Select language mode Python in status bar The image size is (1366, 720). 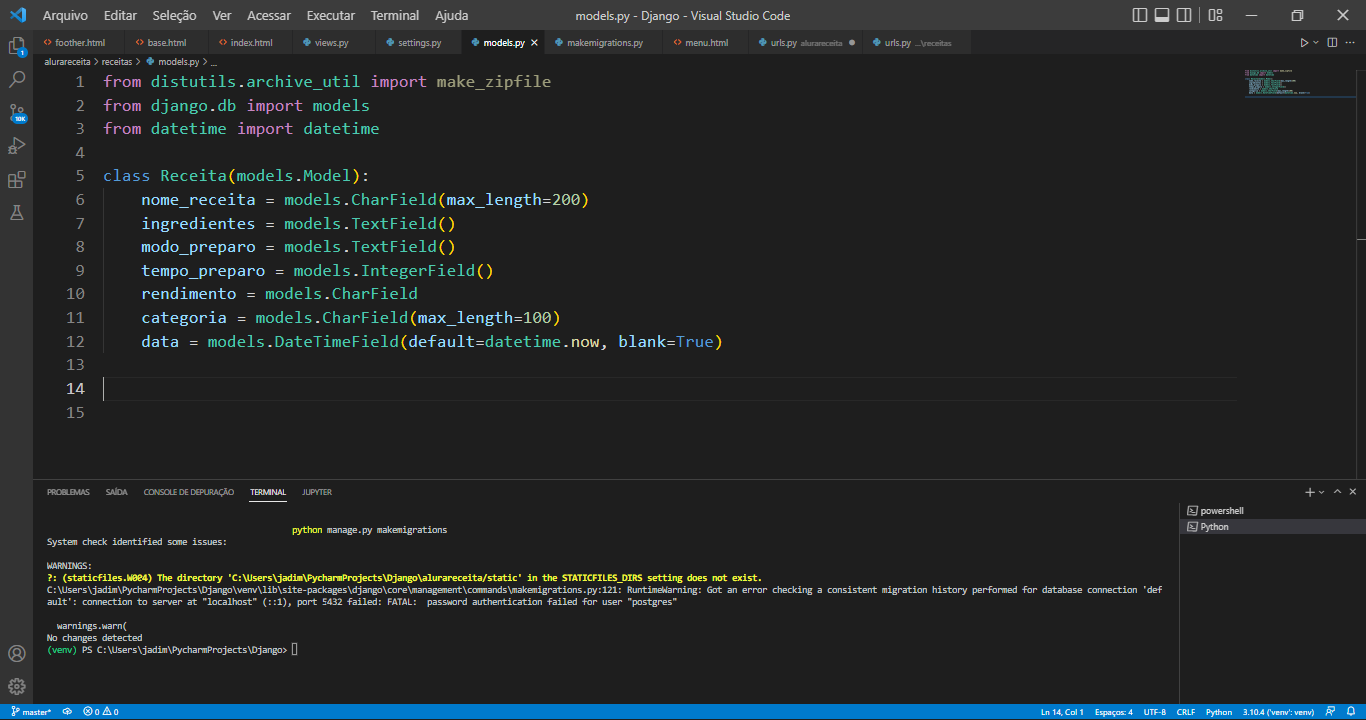coord(1219,712)
